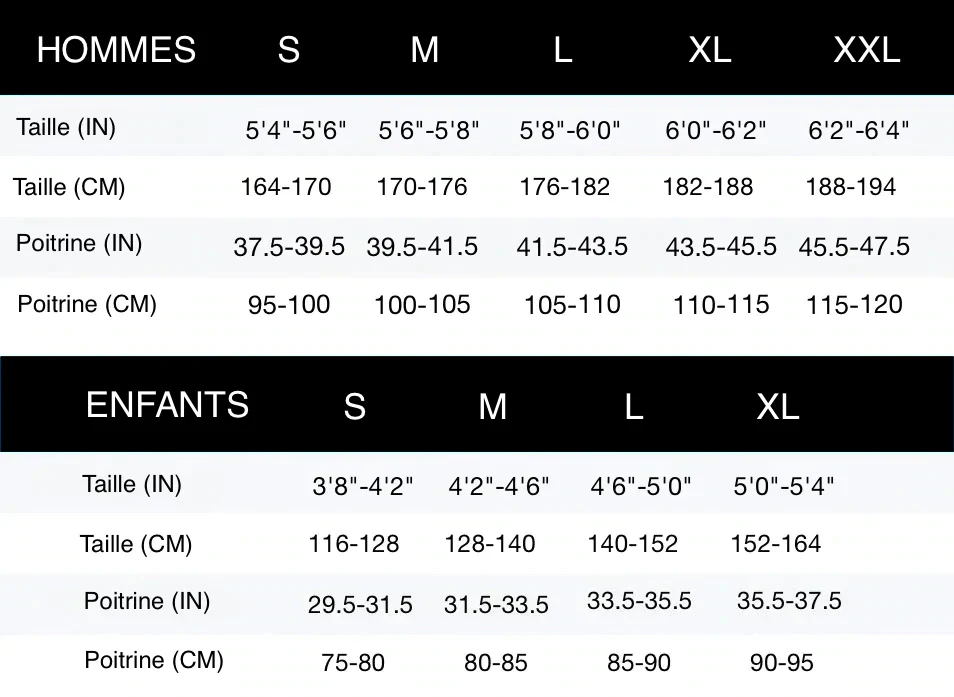The height and width of the screenshot is (697, 954).
Task: Click the 33.5-35.5 children's chest value
Action: (639, 601)
